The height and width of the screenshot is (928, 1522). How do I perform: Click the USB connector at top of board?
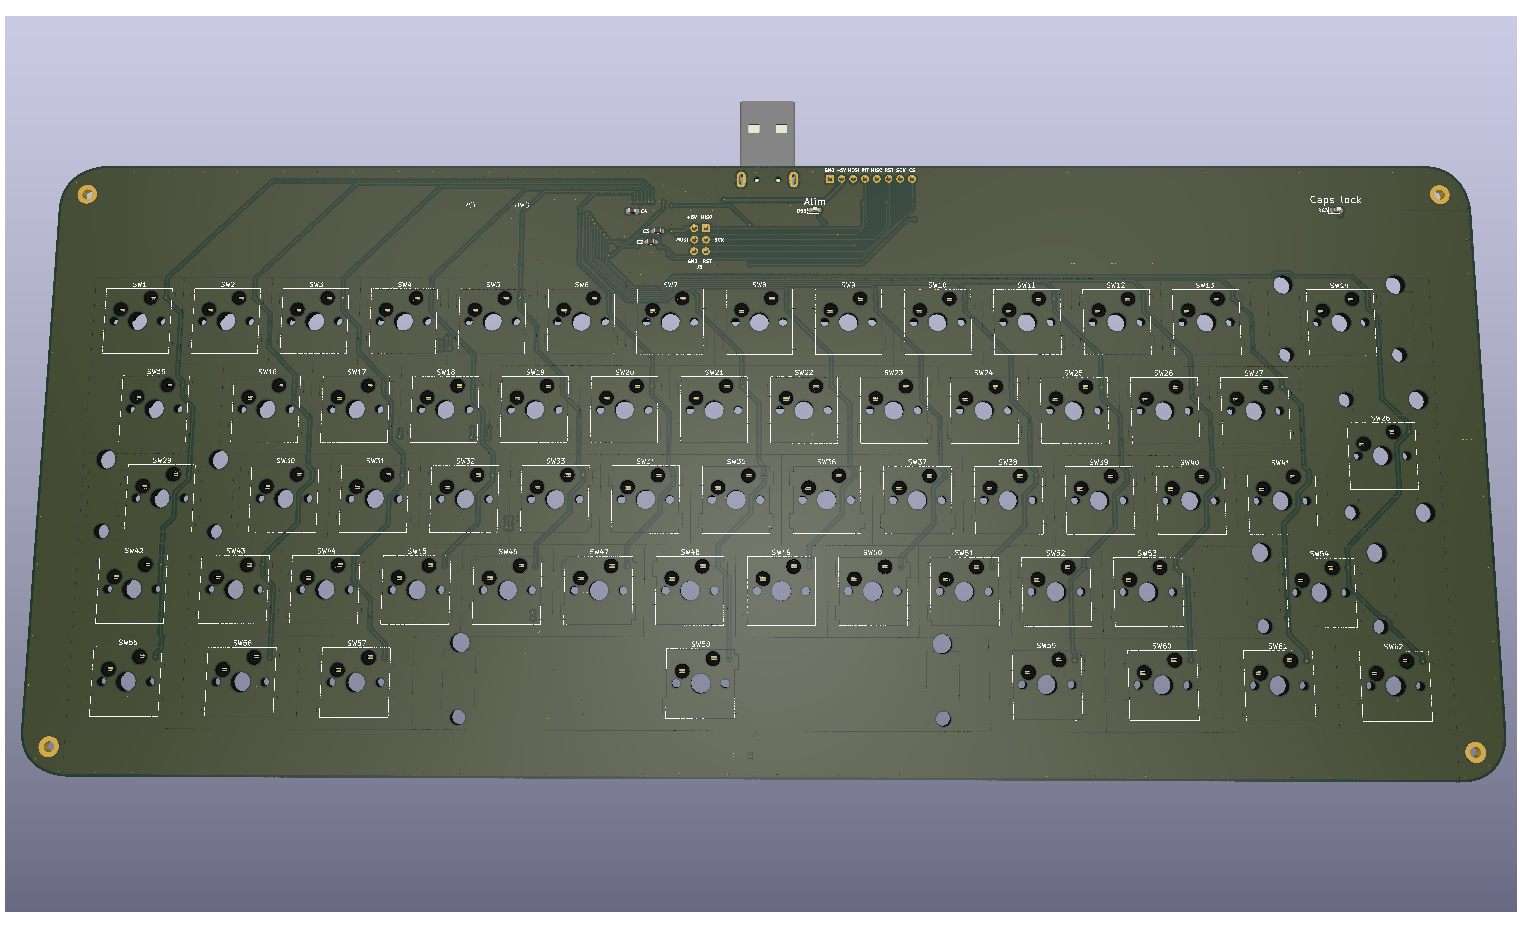click(767, 132)
